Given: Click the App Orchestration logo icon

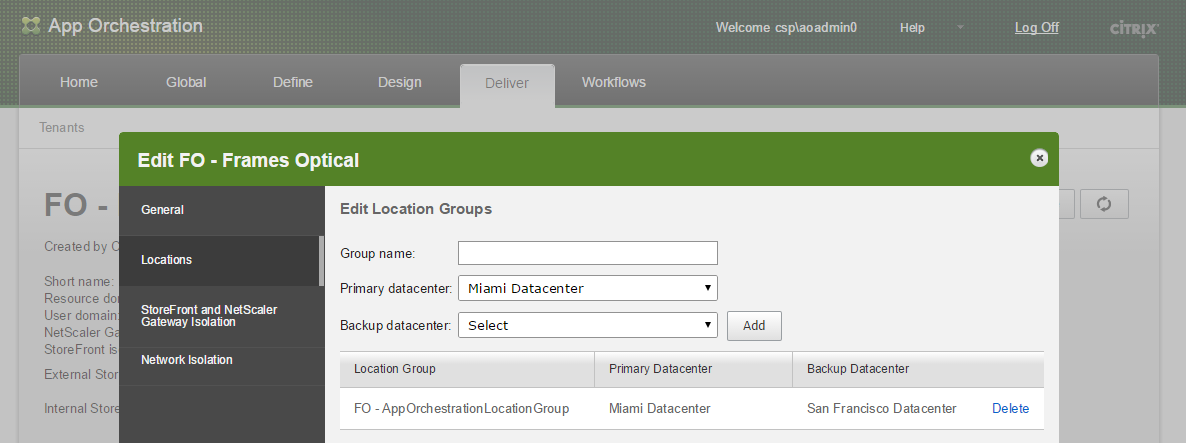Looking at the screenshot, I should [31, 26].
